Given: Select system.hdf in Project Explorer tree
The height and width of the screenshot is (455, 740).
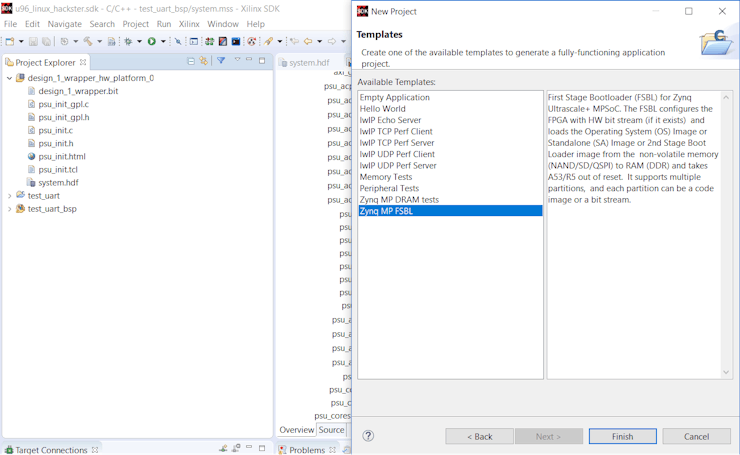Looking at the screenshot, I should (59, 183).
